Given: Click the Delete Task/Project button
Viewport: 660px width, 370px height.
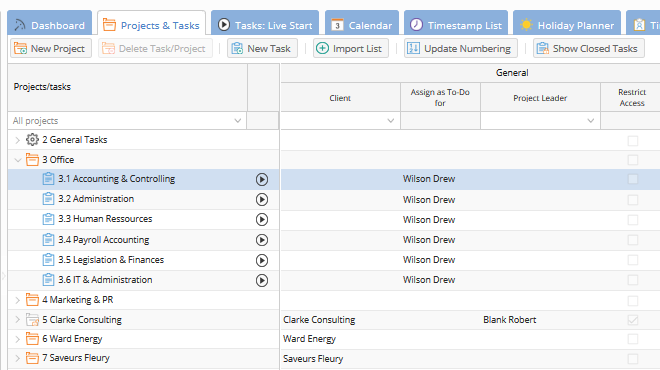Looking at the screenshot, I should coord(155,48).
